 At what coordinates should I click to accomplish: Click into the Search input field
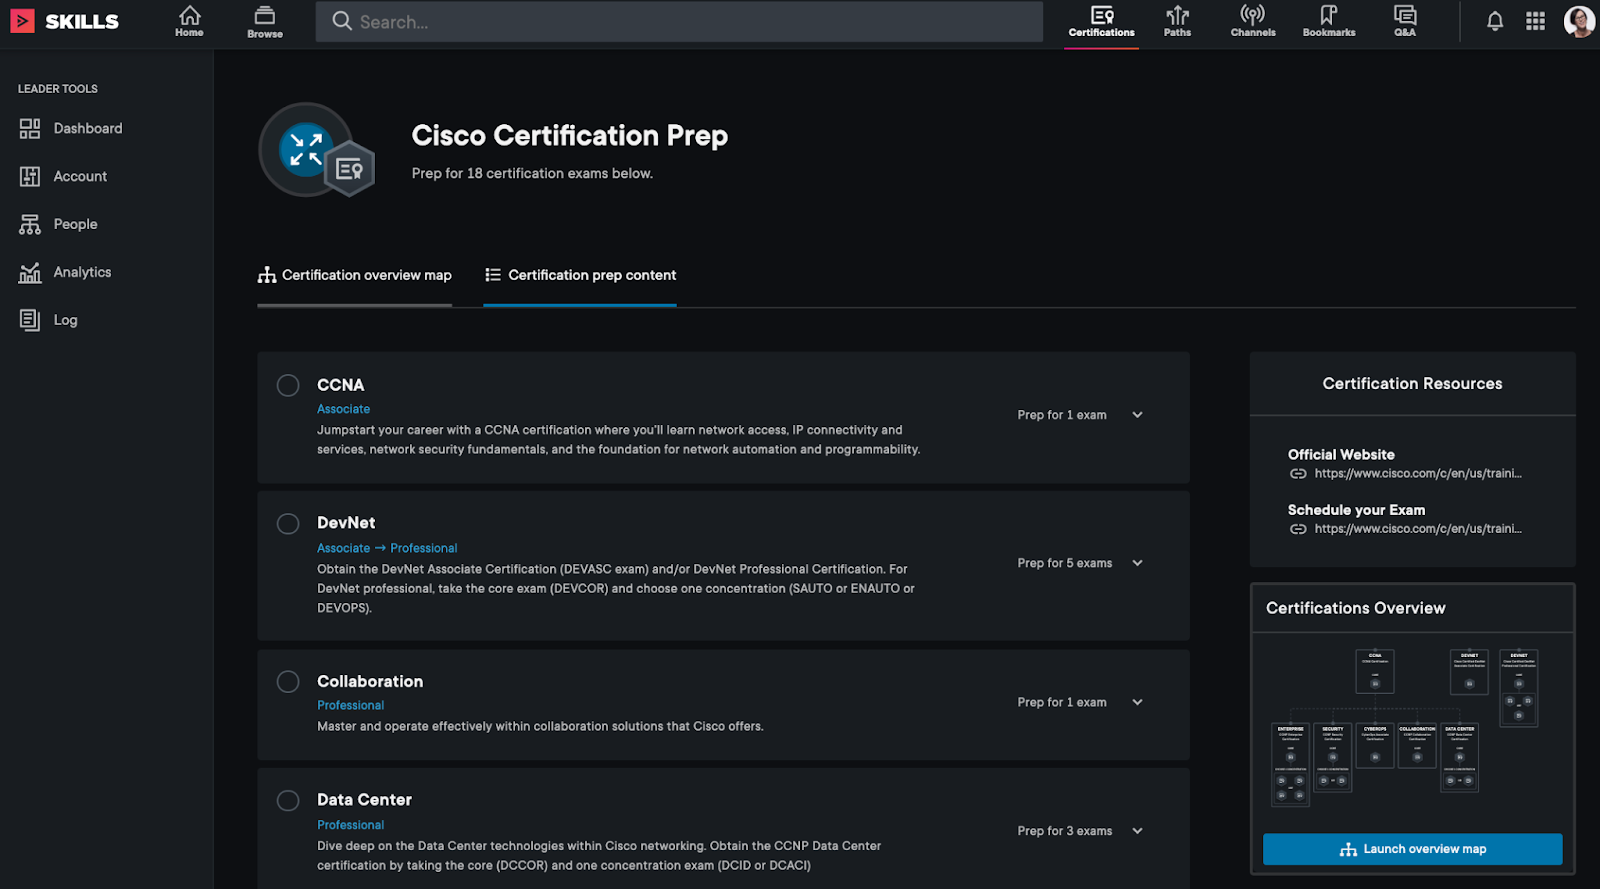680,21
